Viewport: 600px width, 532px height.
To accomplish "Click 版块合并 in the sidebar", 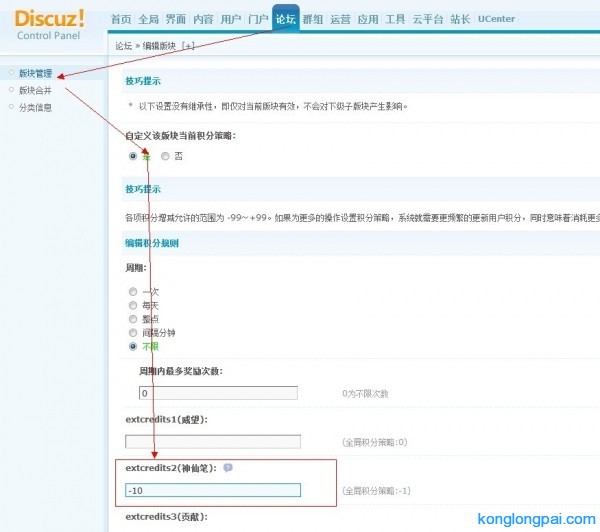I will (35, 90).
